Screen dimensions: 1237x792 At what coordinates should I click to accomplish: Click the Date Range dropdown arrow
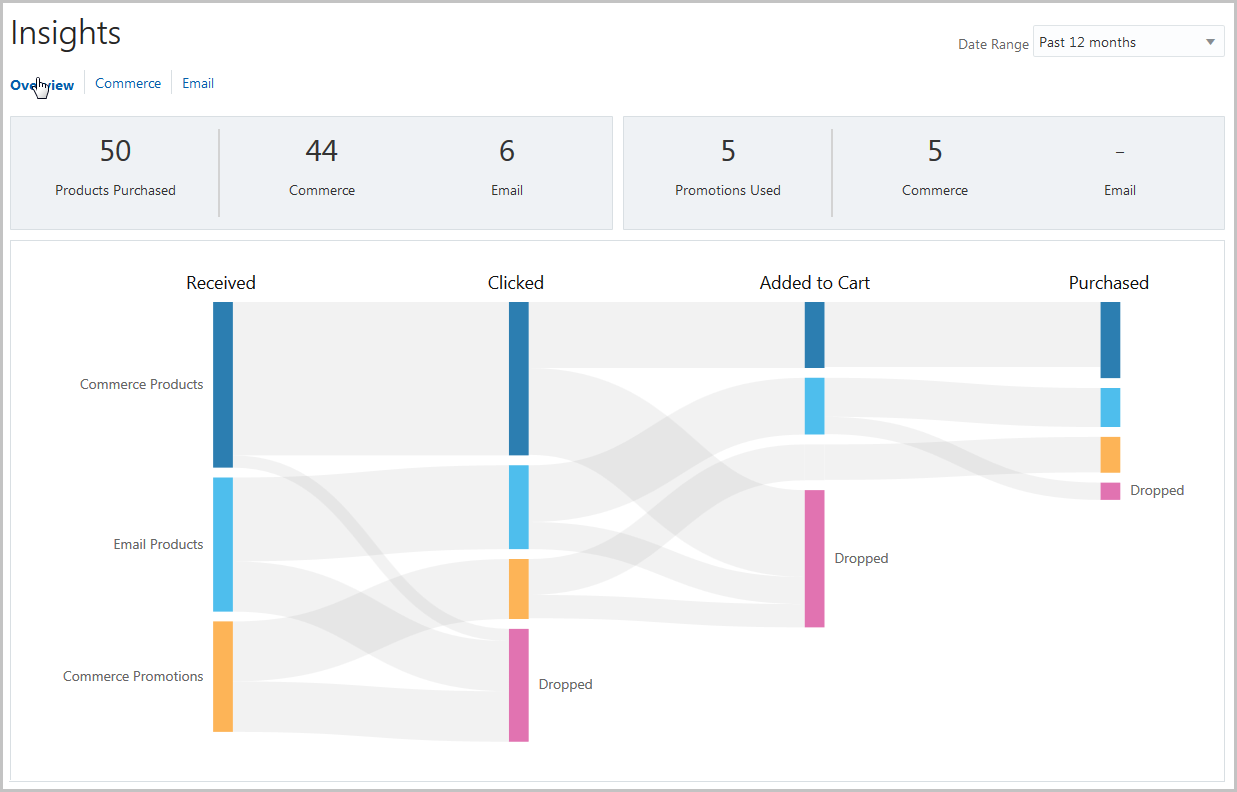click(1210, 42)
